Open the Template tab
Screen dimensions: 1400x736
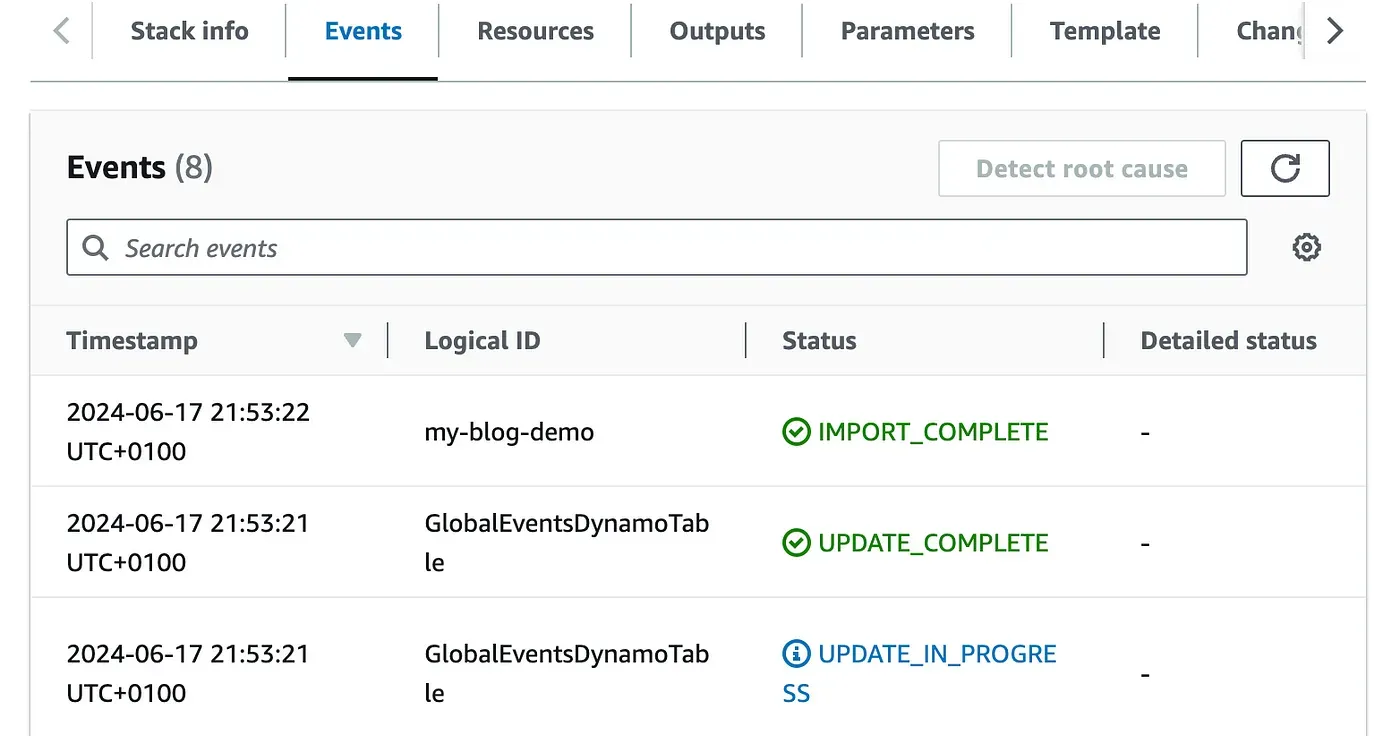pos(1105,31)
